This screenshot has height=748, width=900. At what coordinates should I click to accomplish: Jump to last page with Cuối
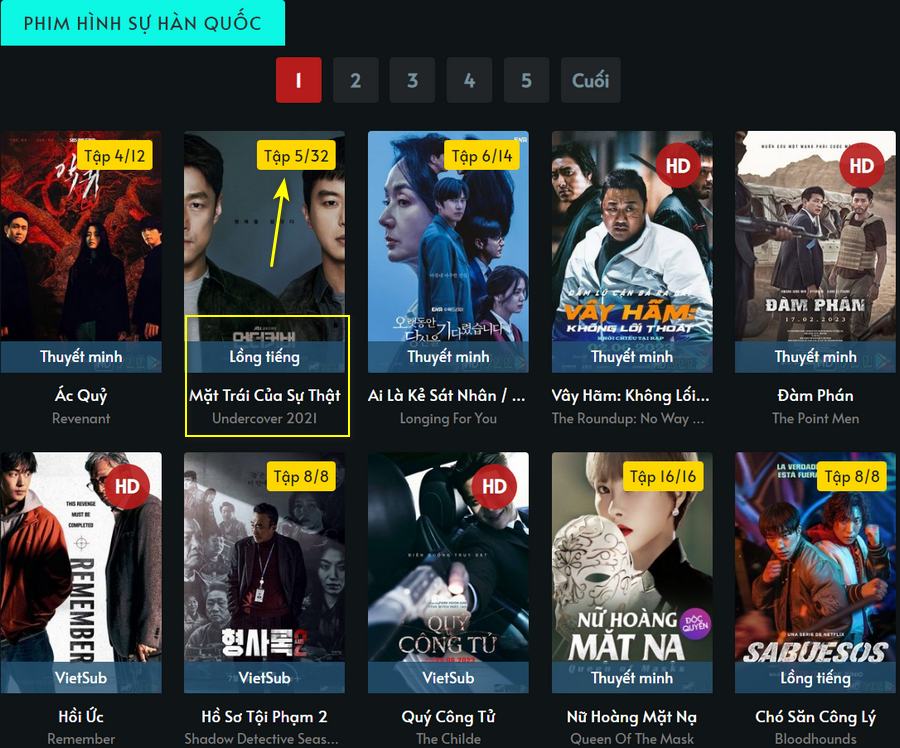tap(591, 80)
